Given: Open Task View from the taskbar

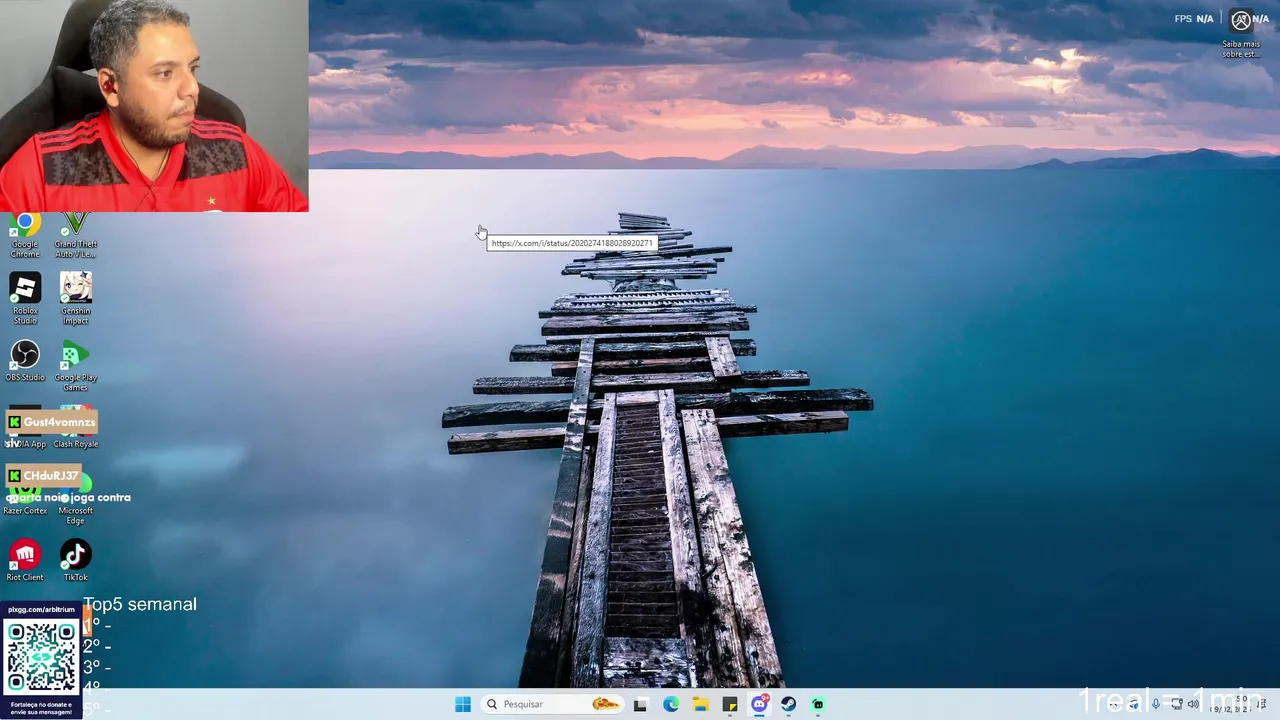Looking at the screenshot, I should click(640, 704).
